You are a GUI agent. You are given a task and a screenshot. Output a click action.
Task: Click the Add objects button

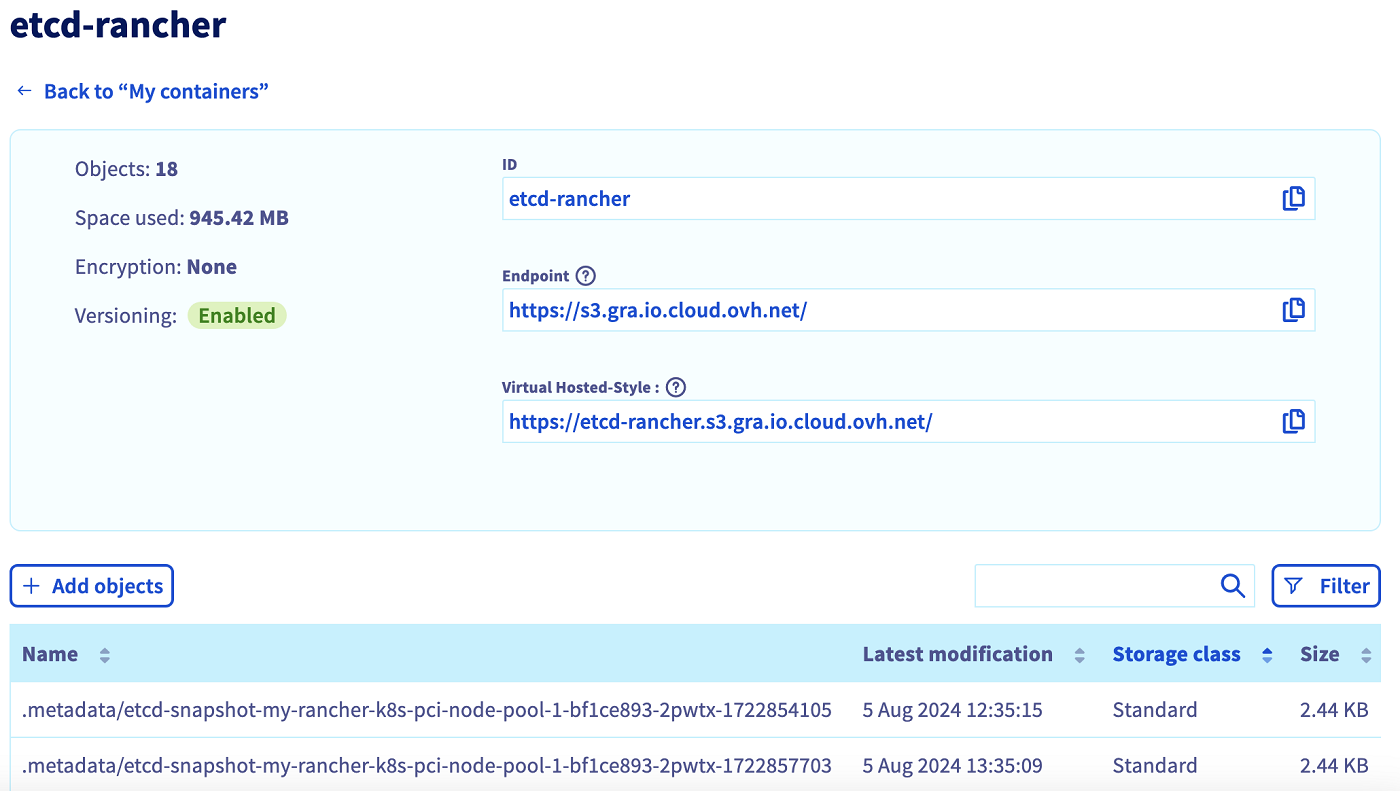(x=91, y=585)
